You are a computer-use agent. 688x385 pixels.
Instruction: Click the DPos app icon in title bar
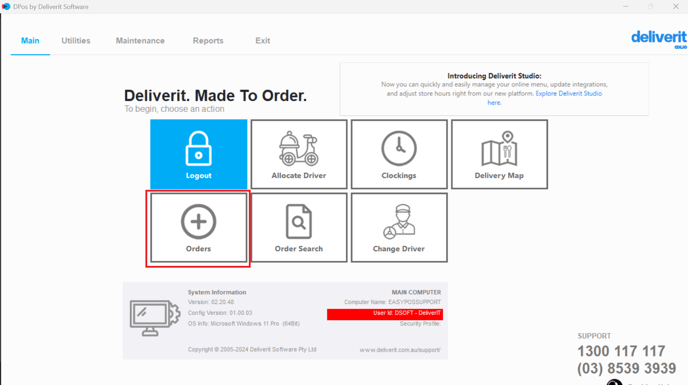click(x=6, y=7)
